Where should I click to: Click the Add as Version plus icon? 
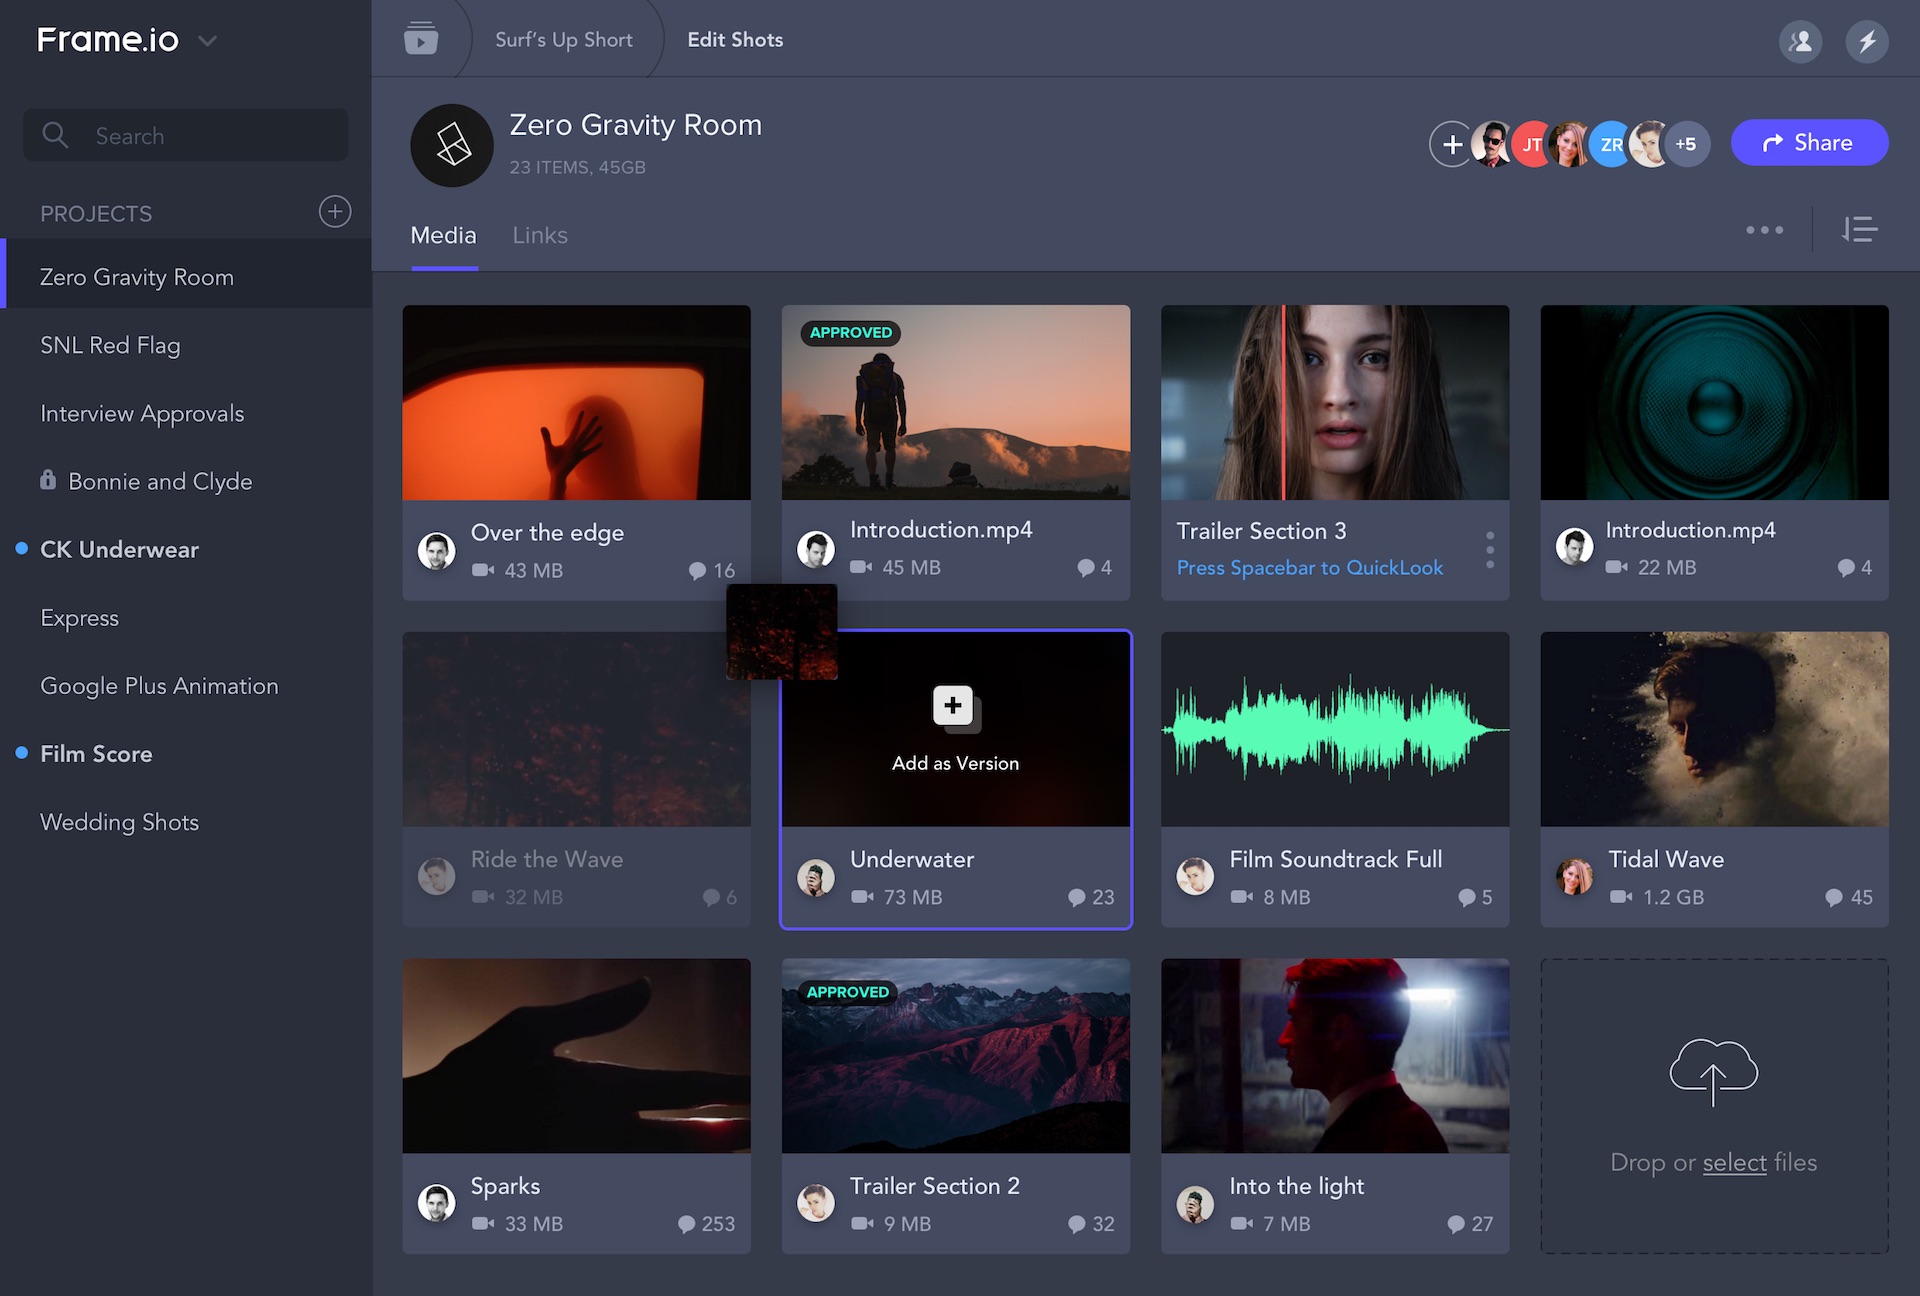tap(953, 705)
